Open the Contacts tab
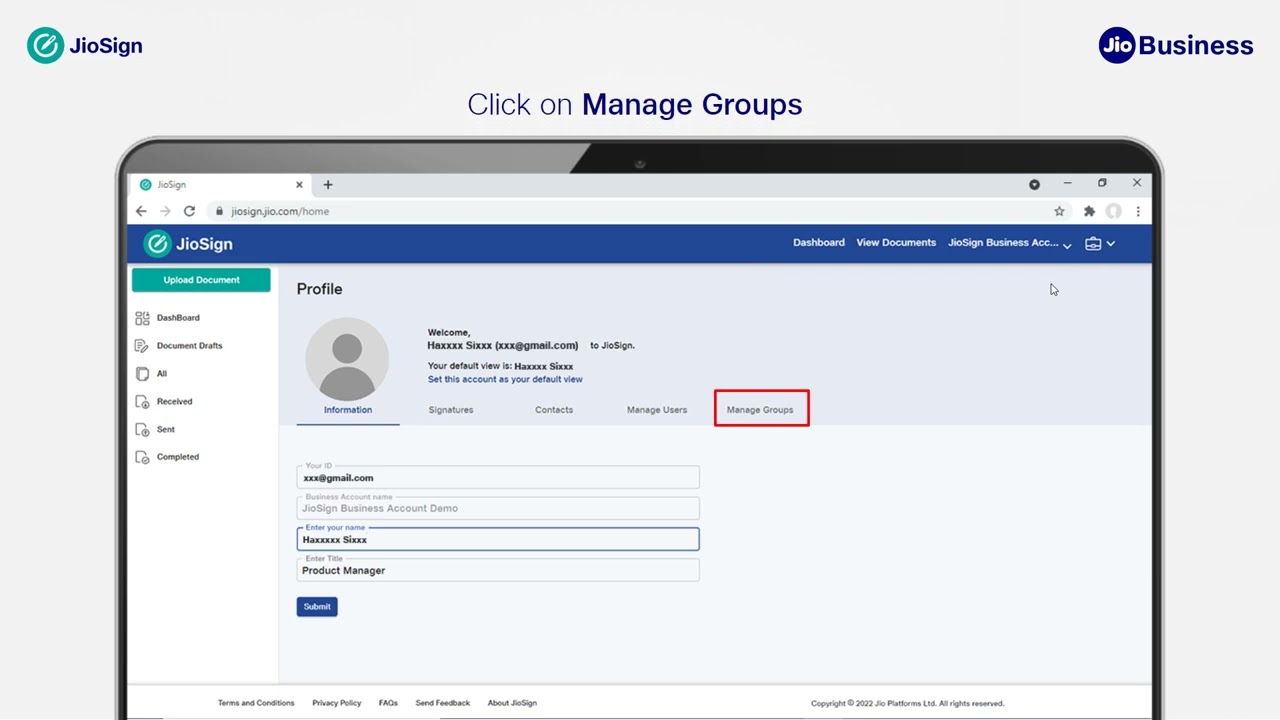This screenshot has width=1280, height=720. click(x=554, y=410)
